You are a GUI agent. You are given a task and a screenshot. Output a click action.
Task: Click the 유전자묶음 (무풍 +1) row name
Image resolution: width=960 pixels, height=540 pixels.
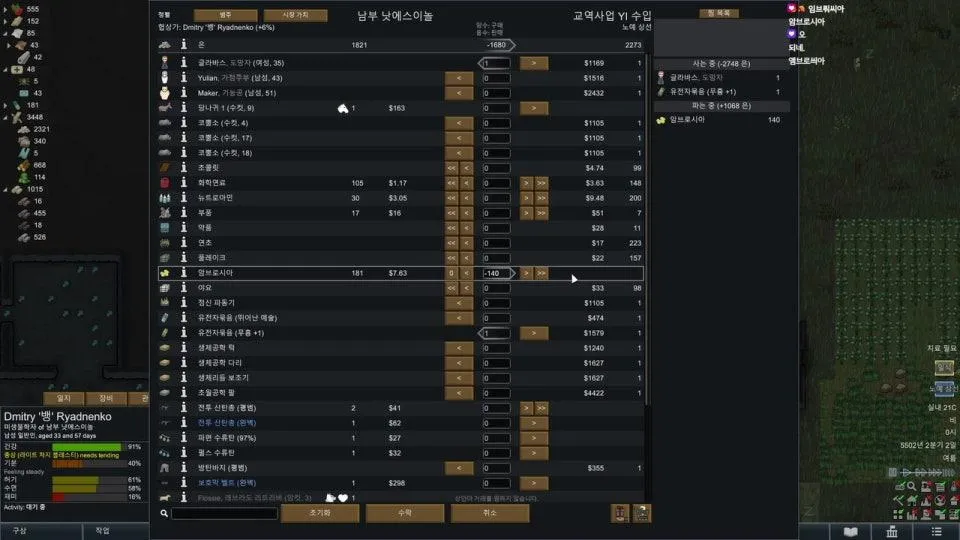pos(231,333)
